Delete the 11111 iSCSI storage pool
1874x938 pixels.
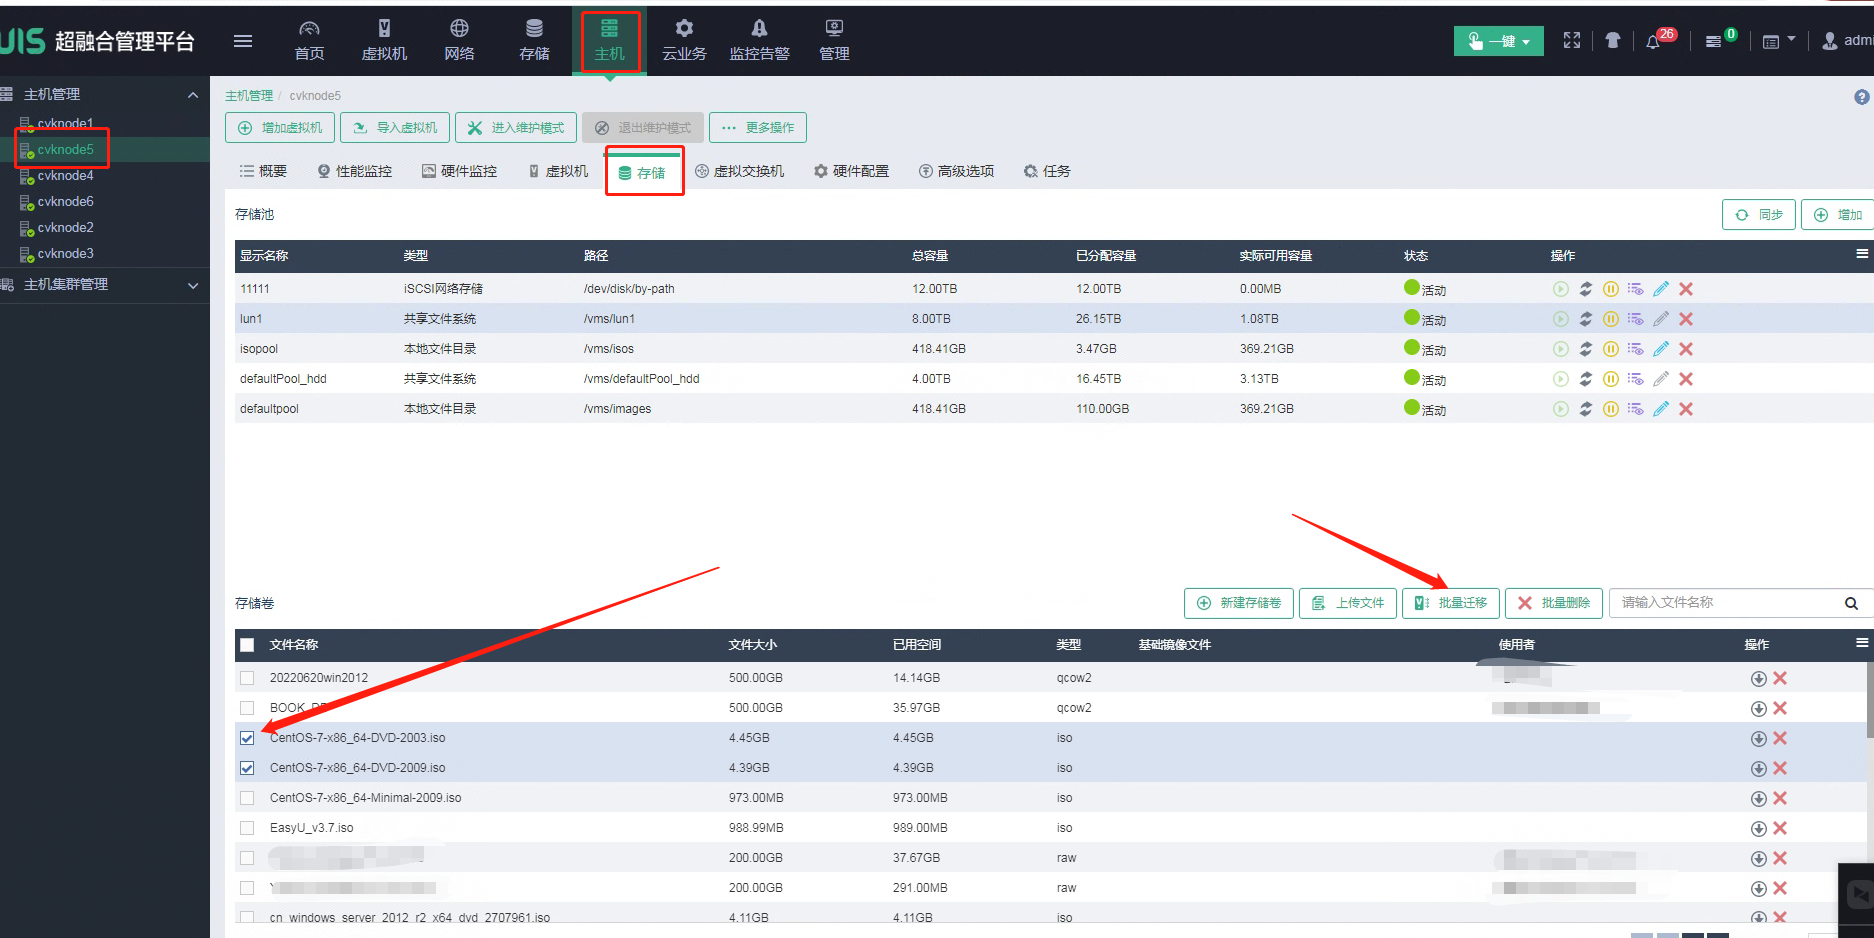coord(1686,289)
